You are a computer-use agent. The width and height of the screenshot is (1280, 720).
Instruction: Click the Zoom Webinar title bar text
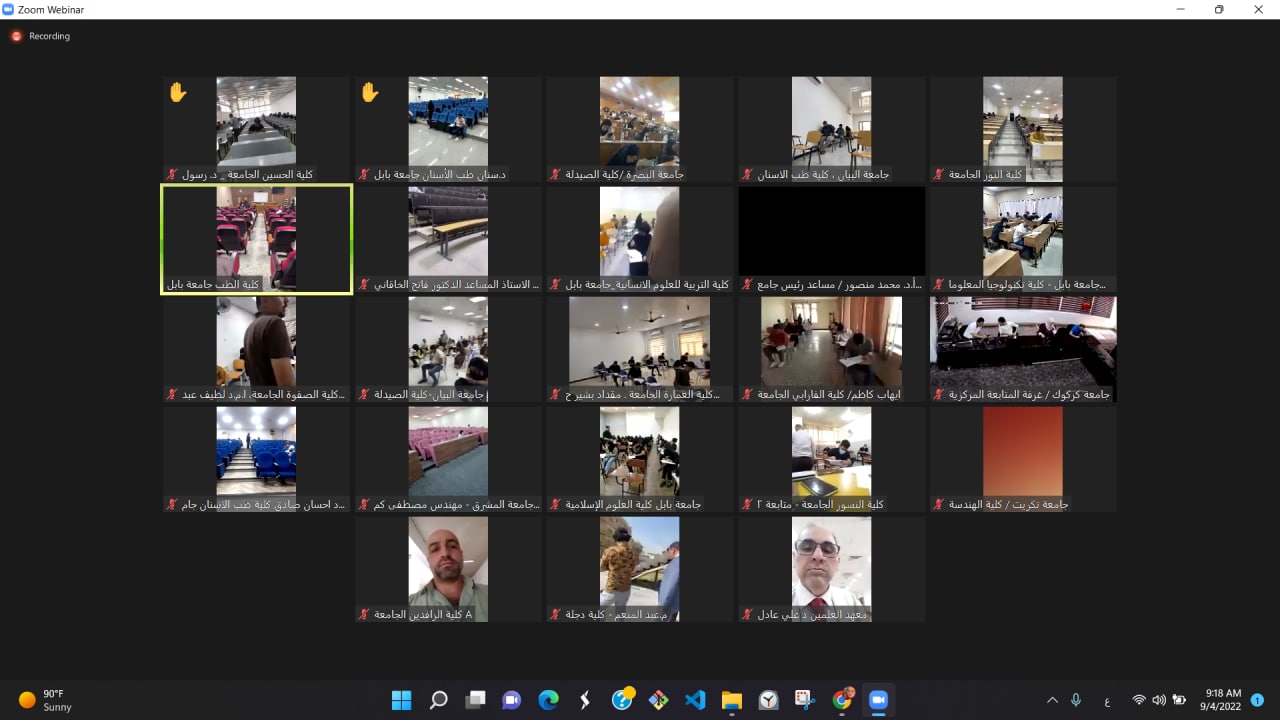click(50, 9)
